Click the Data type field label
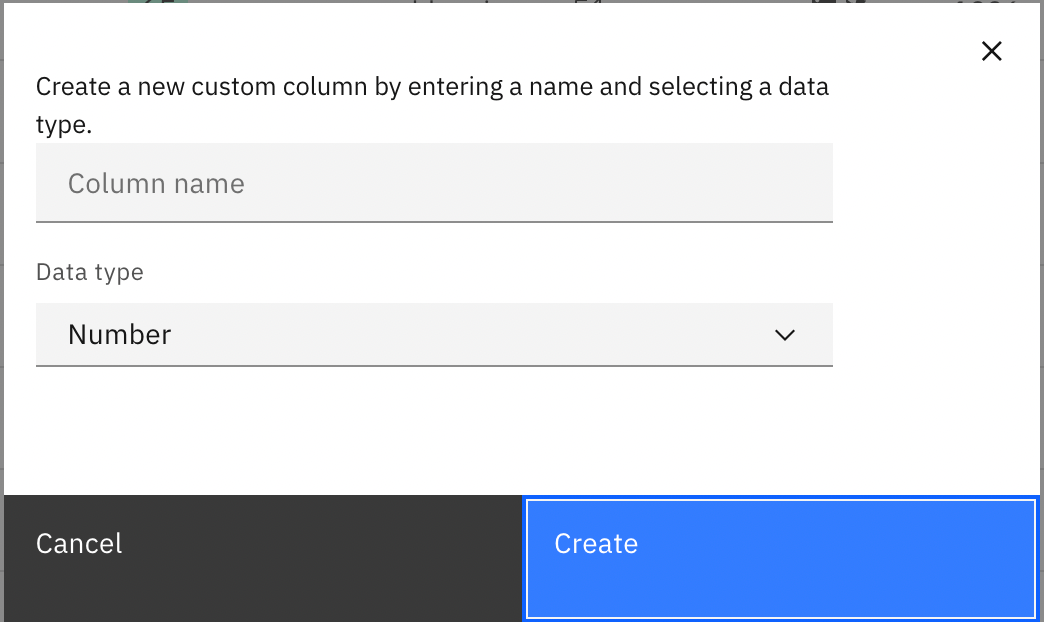Image resolution: width=1044 pixels, height=622 pixels. coord(90,272)
